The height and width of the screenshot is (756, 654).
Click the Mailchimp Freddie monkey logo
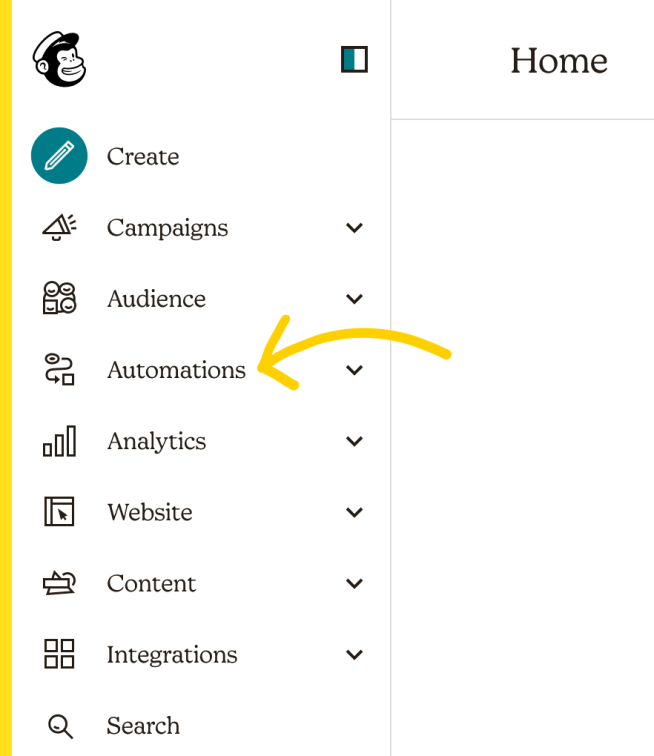pos(59,59)
